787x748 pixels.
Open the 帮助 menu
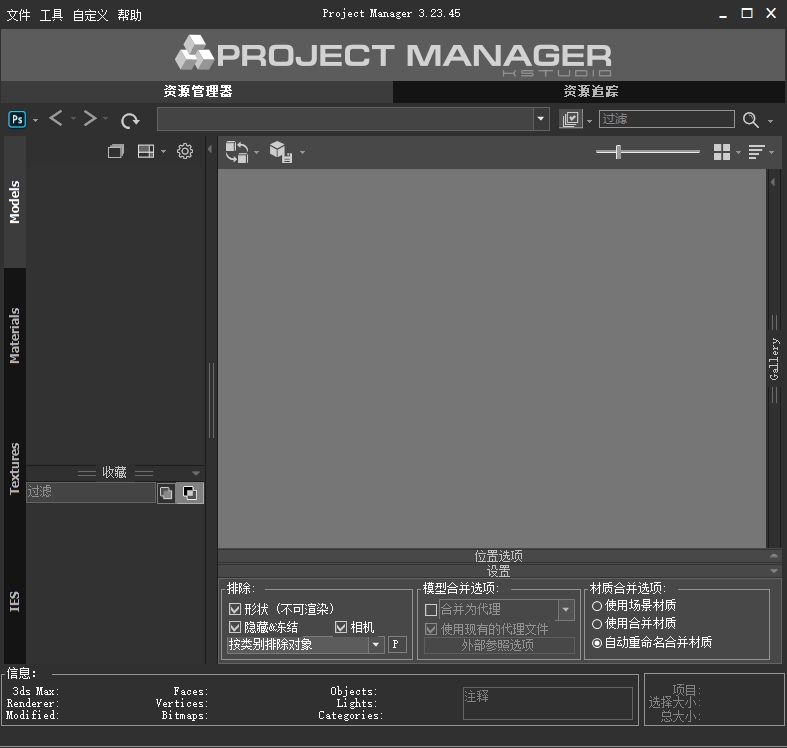(129, 15)
